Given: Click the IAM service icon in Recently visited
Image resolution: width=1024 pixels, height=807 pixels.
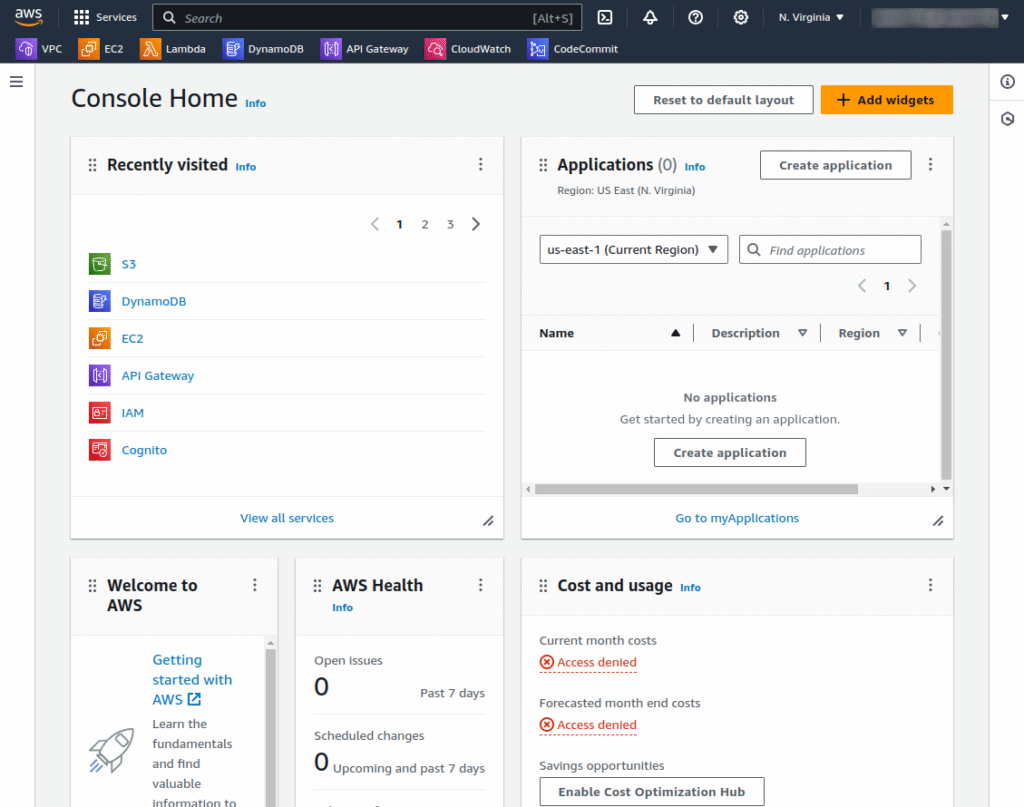Looking at the screenshot, I should pyautogui.click(x=99, y=413).
